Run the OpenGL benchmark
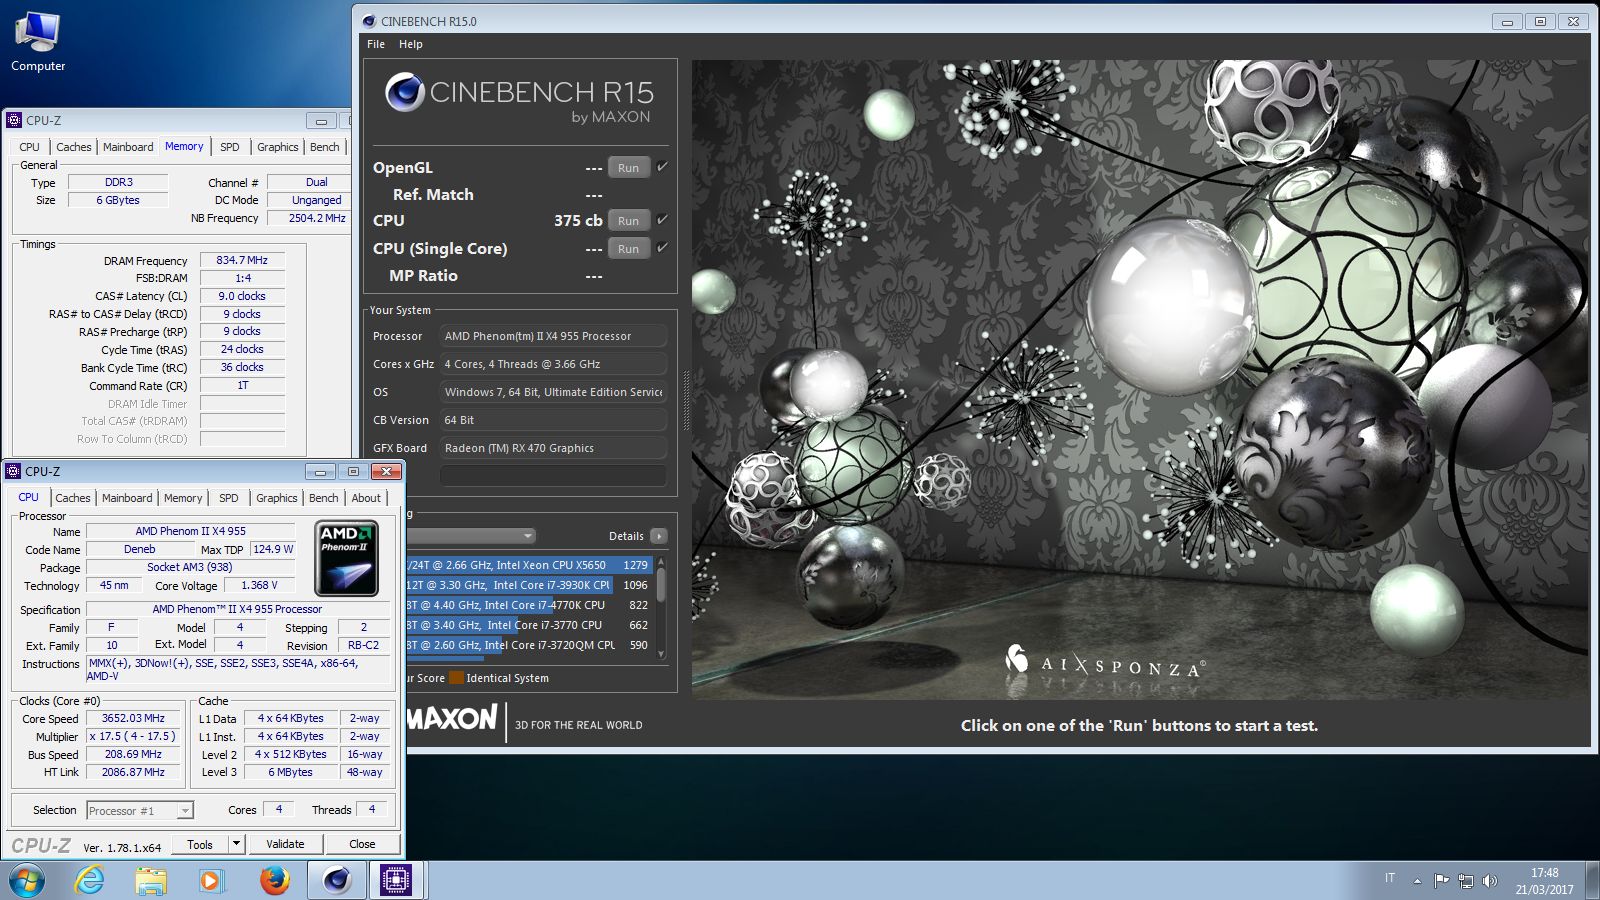This screenshot has height=900, width=1600. [628, 168]
